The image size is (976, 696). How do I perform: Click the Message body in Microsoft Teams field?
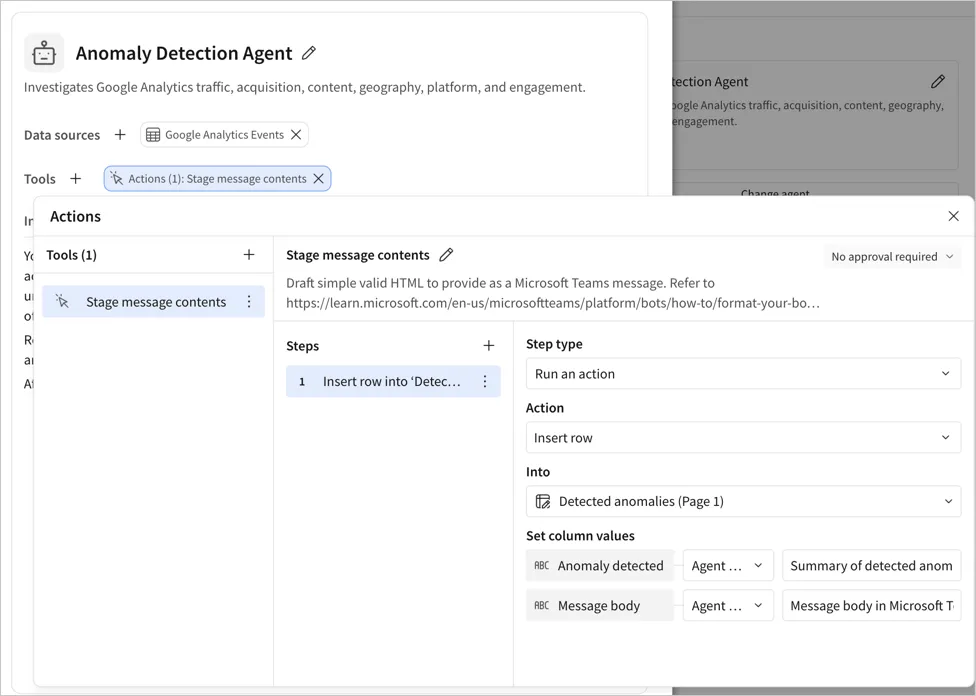tap(871, 606)
